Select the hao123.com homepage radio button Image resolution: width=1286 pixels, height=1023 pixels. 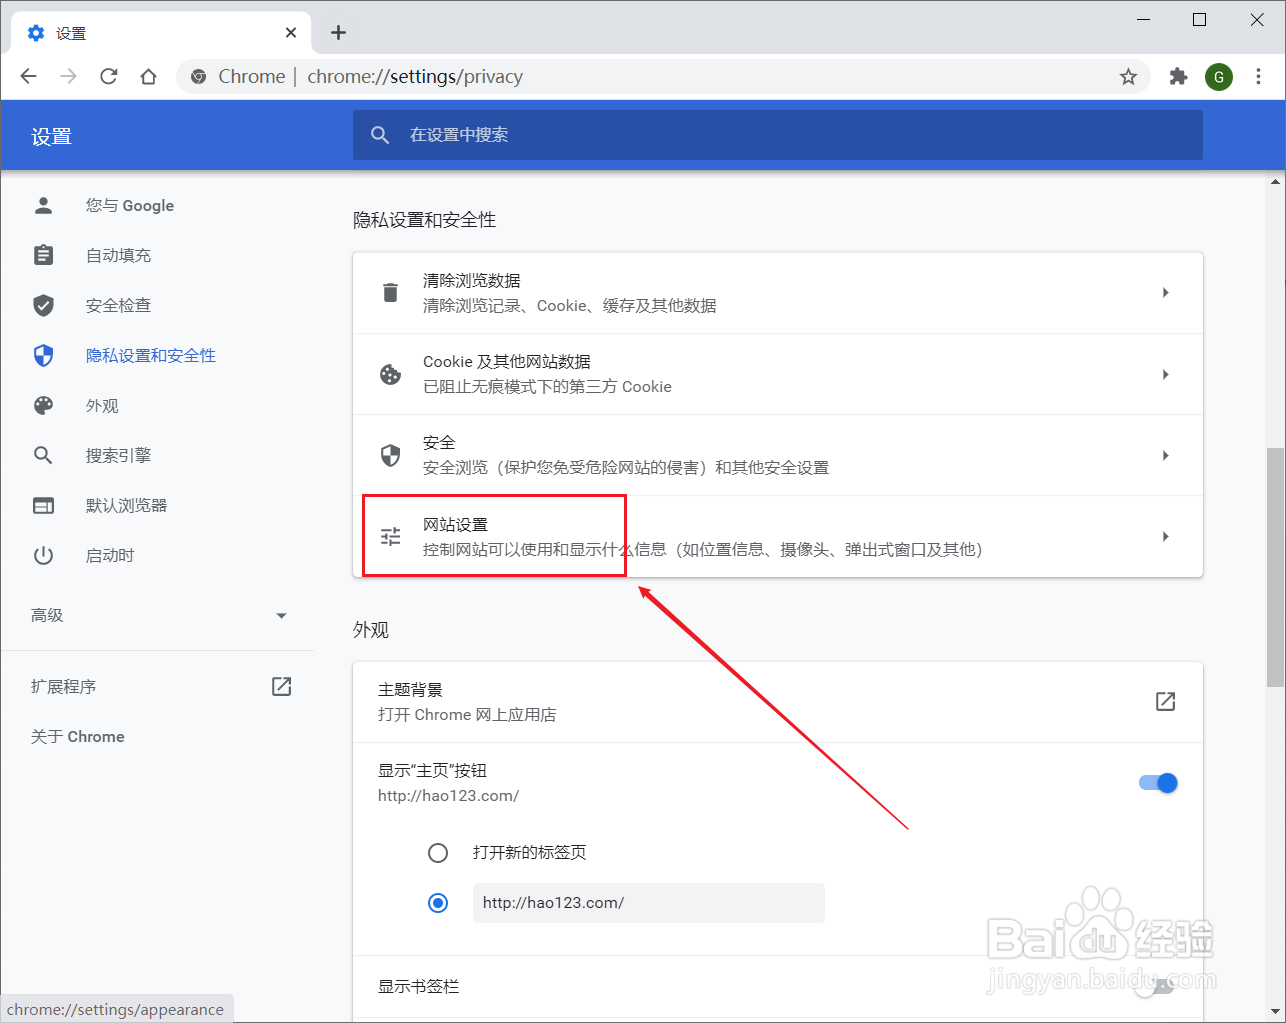pyautogui.click(x=438, y=902)
